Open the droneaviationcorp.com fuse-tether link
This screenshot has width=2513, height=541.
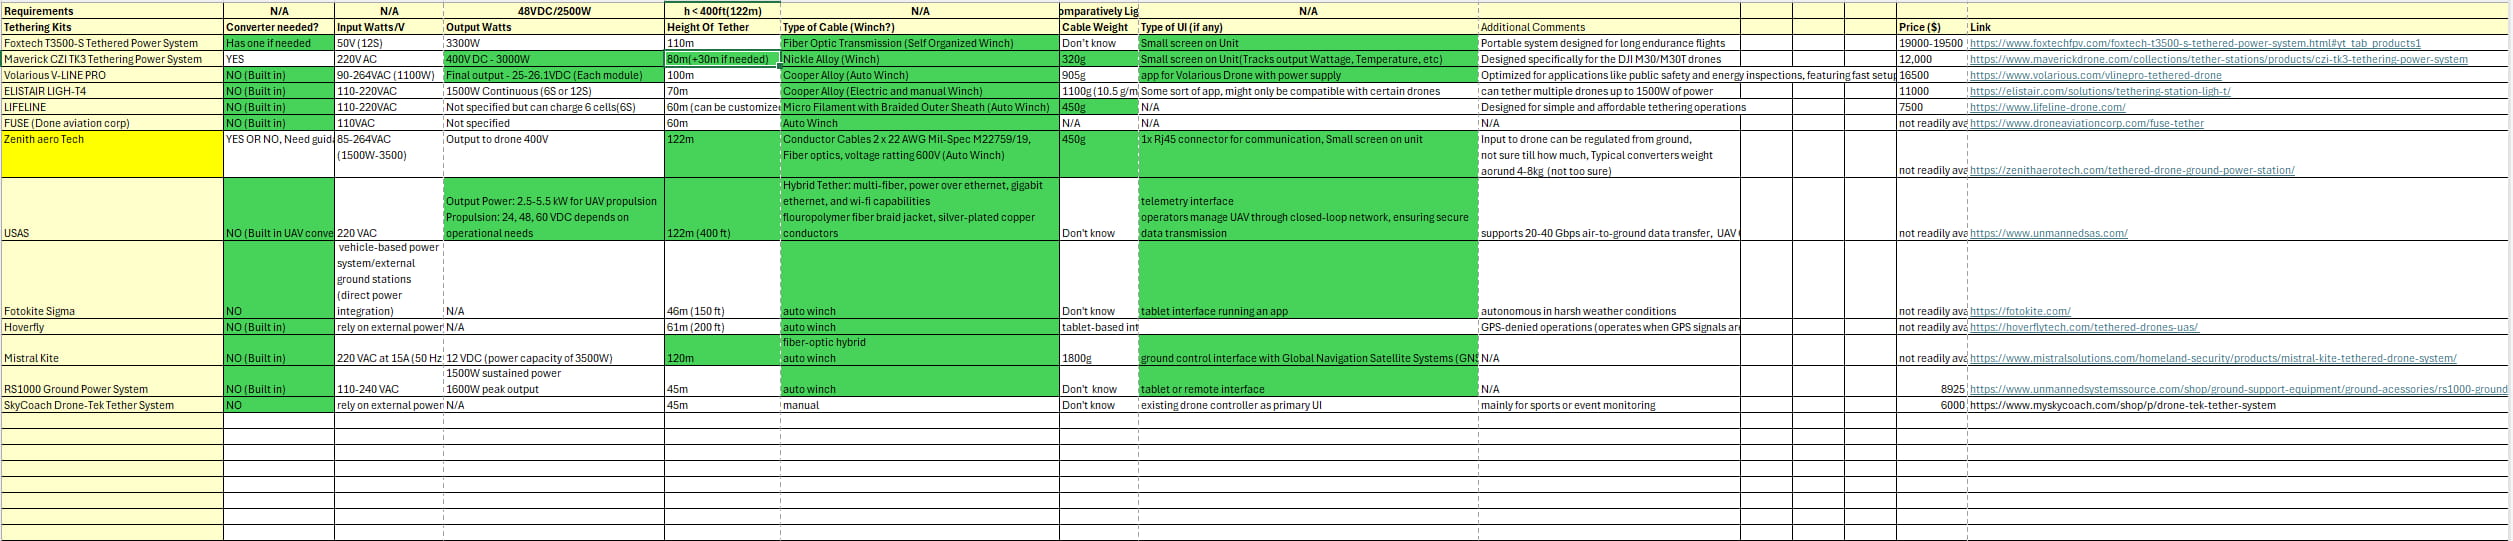tap(2086, 124)
